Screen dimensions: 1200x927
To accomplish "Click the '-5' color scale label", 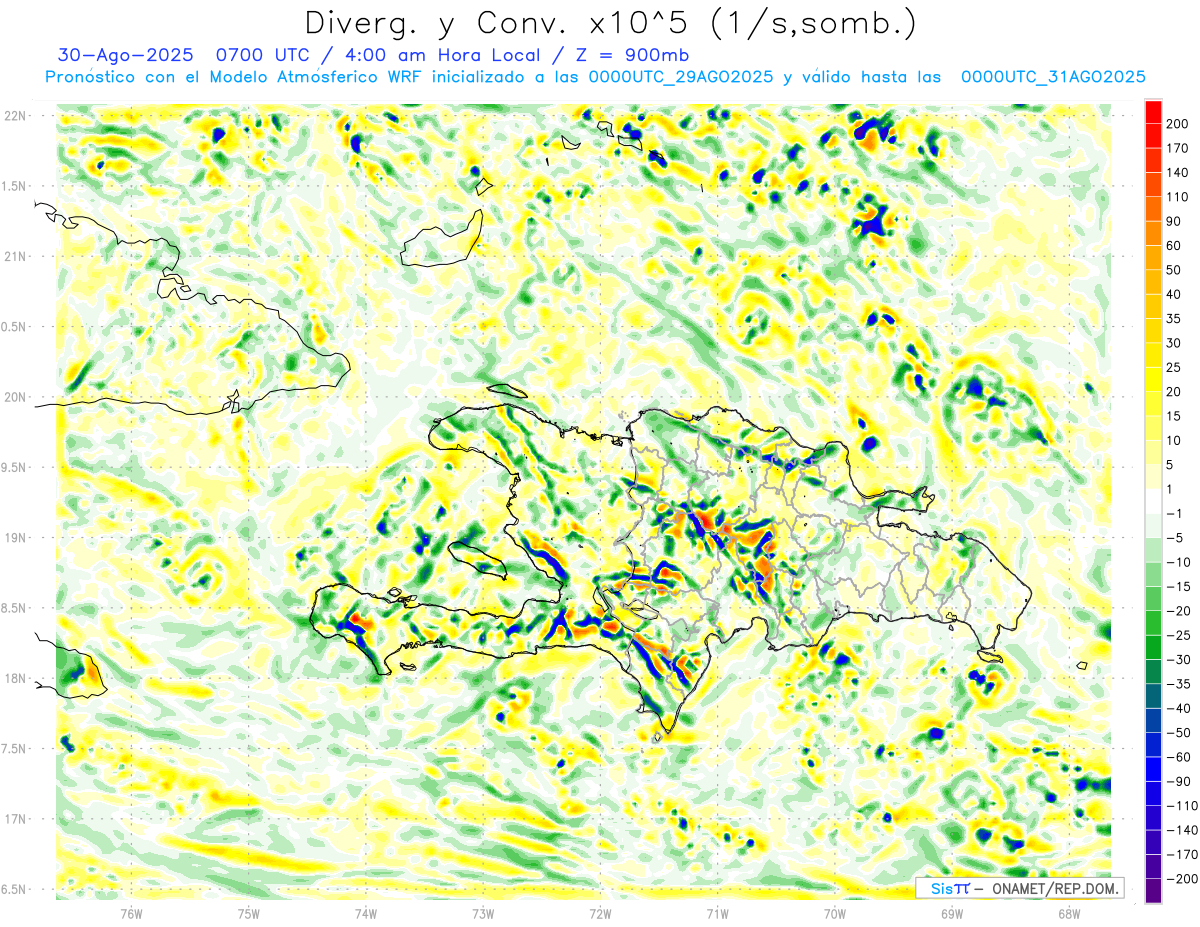I will point(1177,538).
